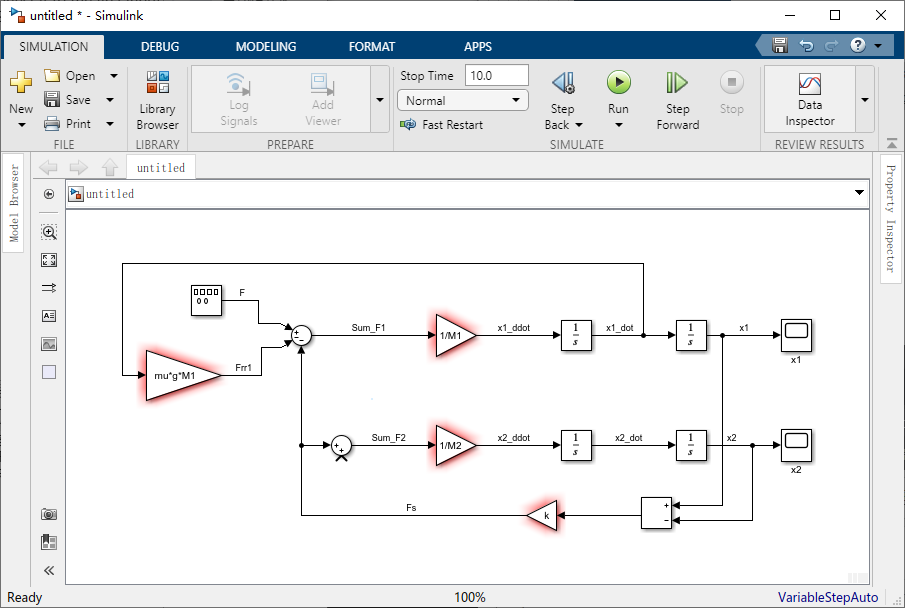Select the Zoom tool in palette
905x608 pixels.
pos(49,232)
